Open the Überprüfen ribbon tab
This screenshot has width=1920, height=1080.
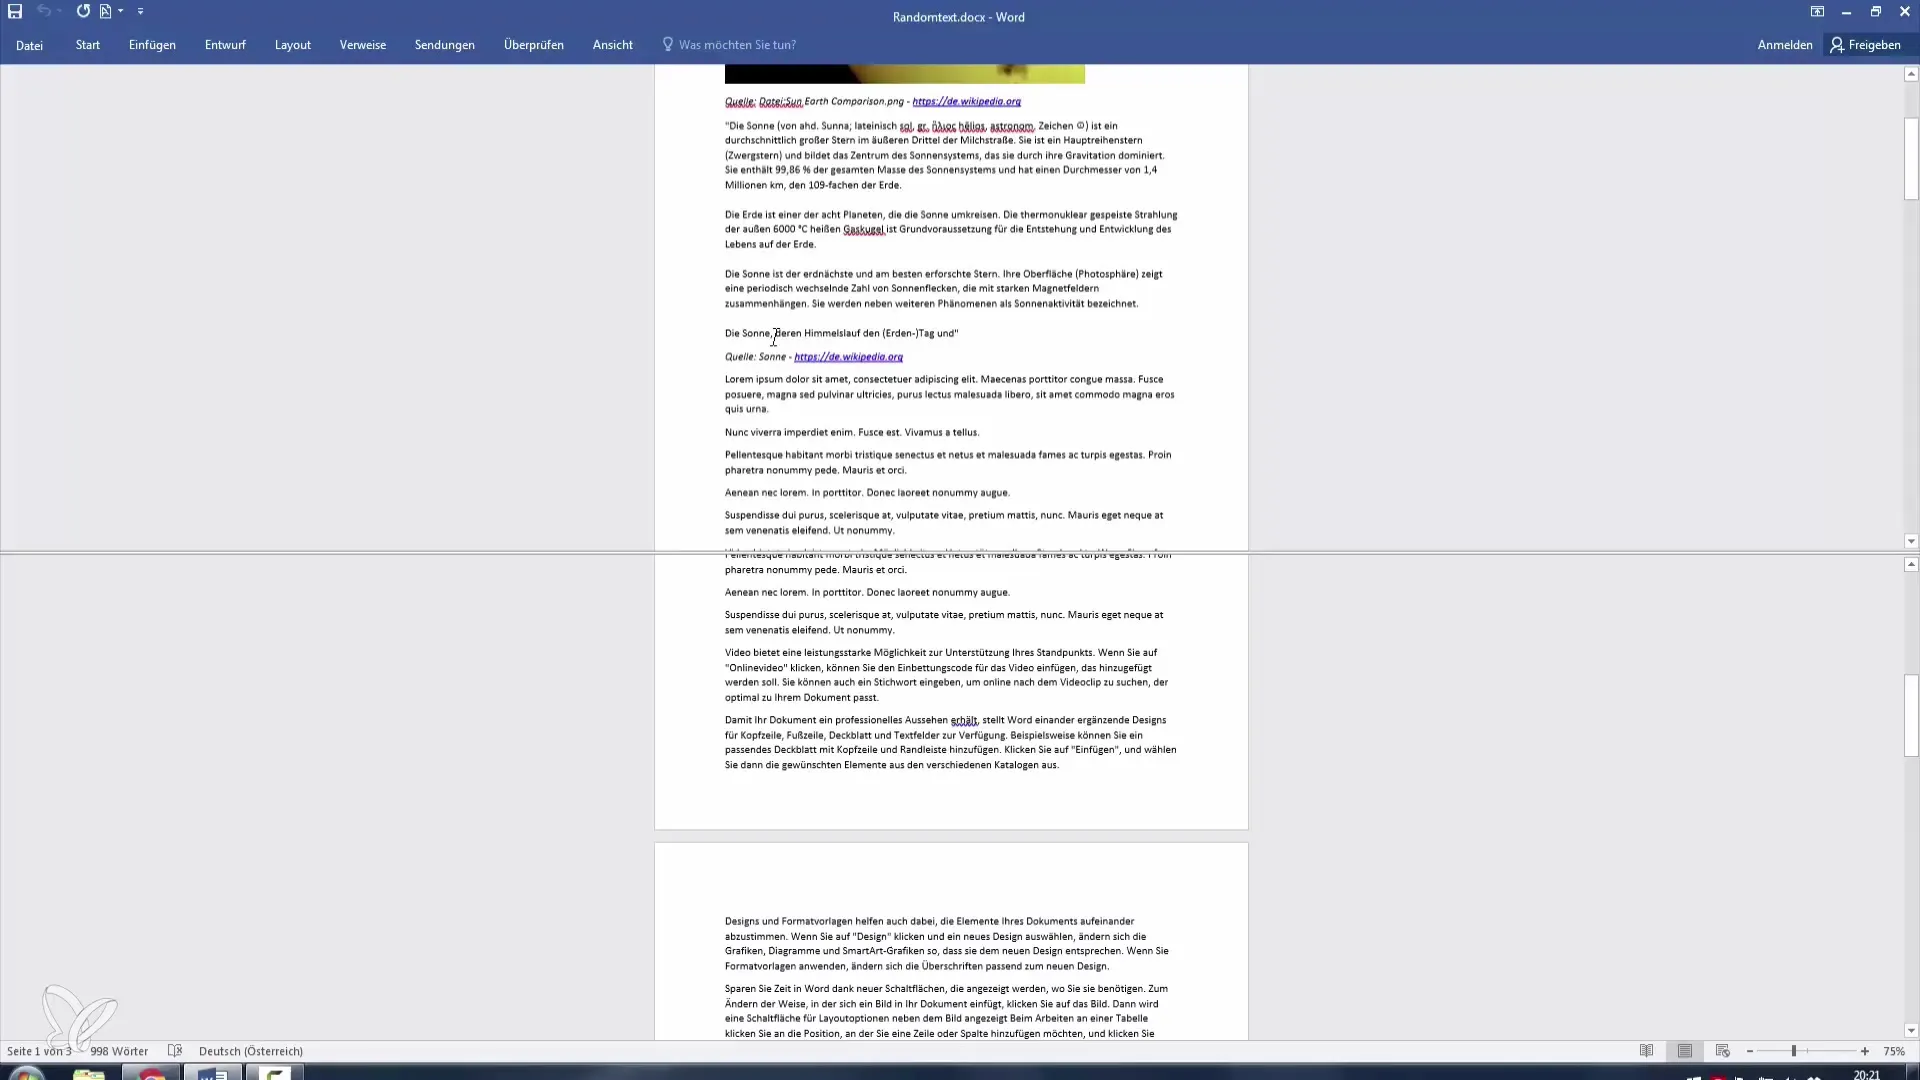[534, 45]
